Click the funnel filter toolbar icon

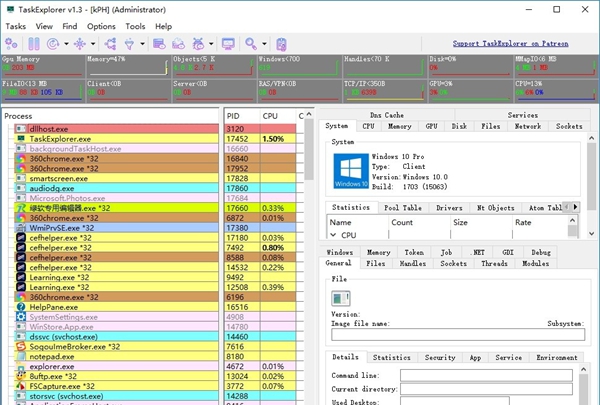pos(129,44)
